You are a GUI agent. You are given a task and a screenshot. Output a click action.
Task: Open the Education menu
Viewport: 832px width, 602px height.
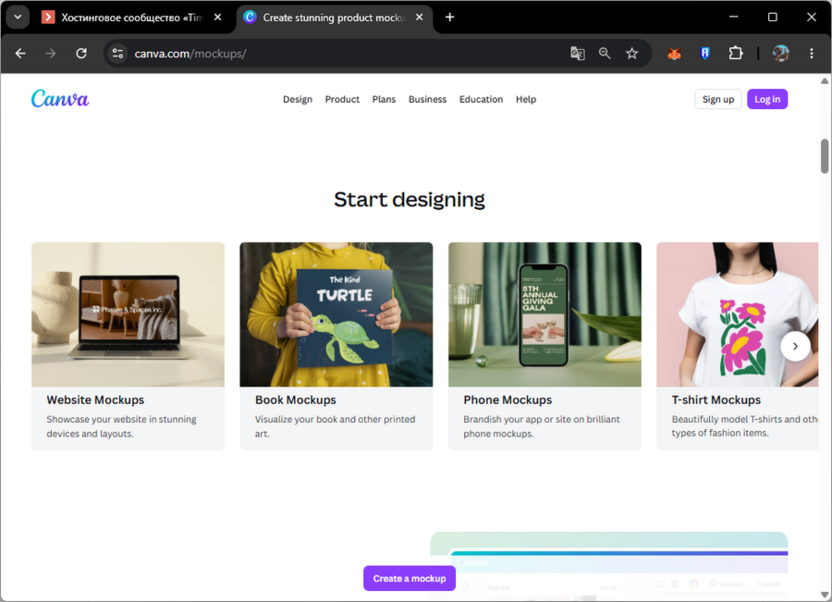(481, 99)
